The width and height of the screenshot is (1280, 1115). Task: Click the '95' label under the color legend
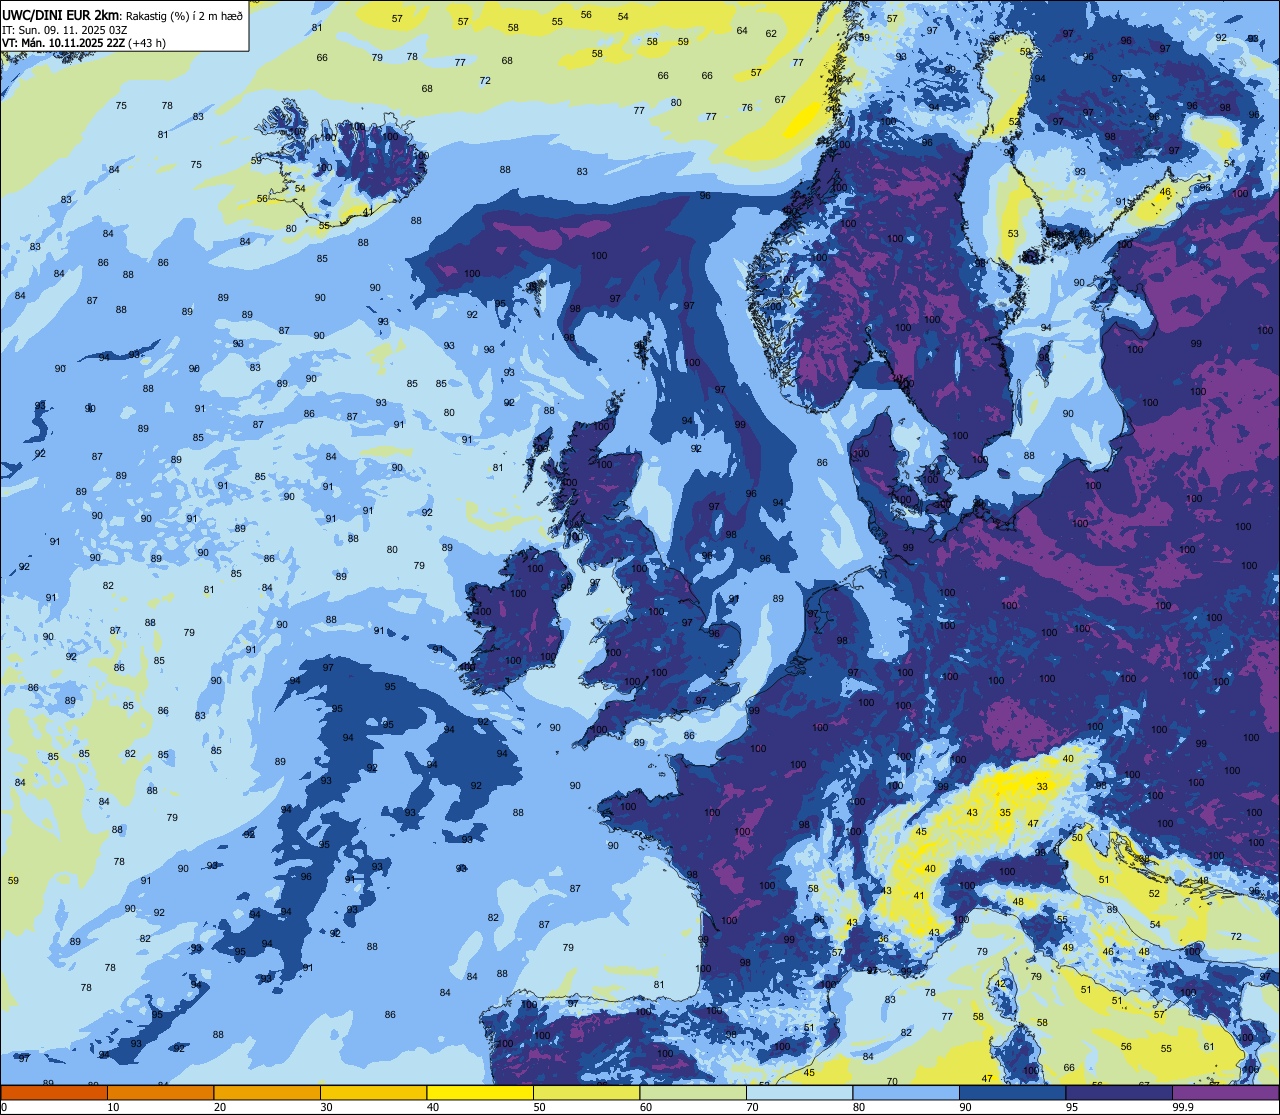[x=1072, y=1107]
